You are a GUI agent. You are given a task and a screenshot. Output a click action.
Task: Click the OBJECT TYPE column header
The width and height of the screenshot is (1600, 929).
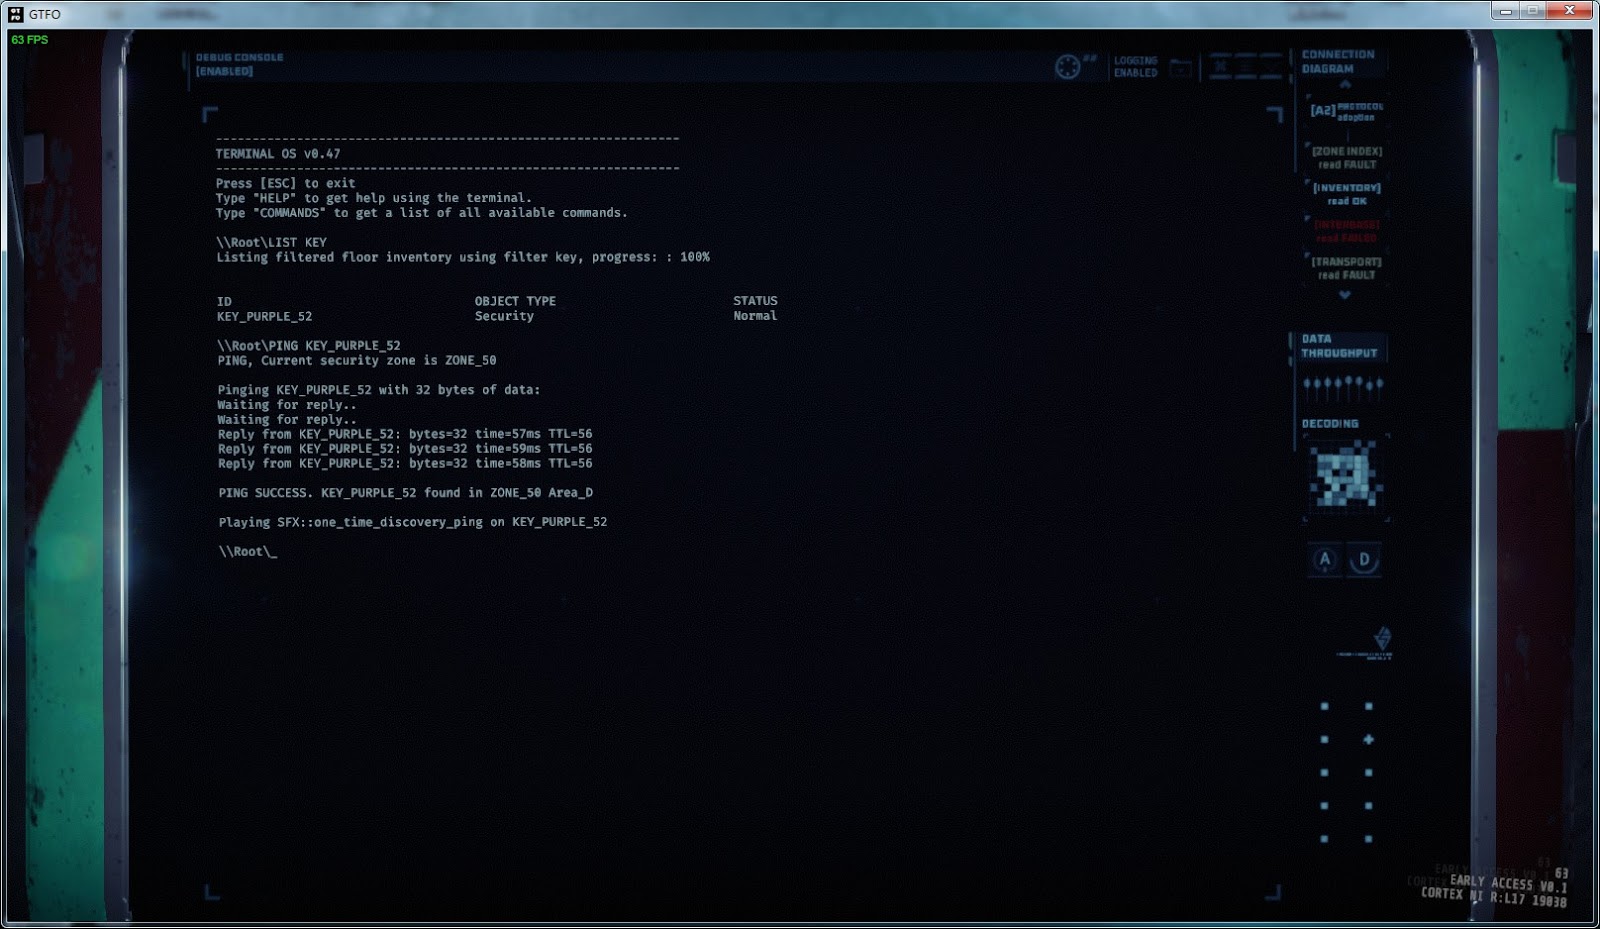point(515,301)
